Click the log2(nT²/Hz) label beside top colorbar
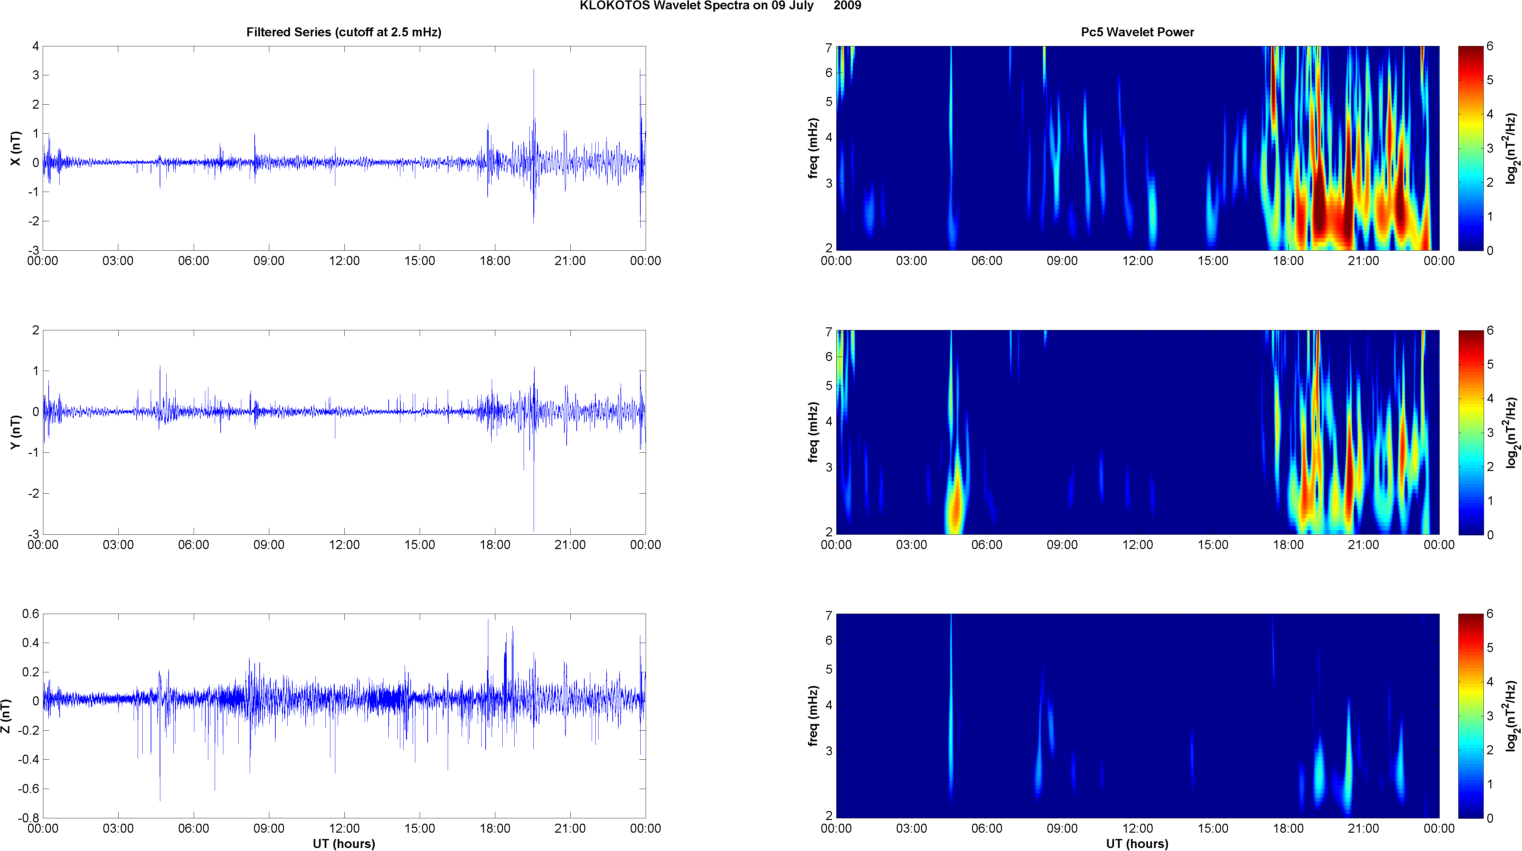Screen dimensions: 1522x851 [1514, 148]
